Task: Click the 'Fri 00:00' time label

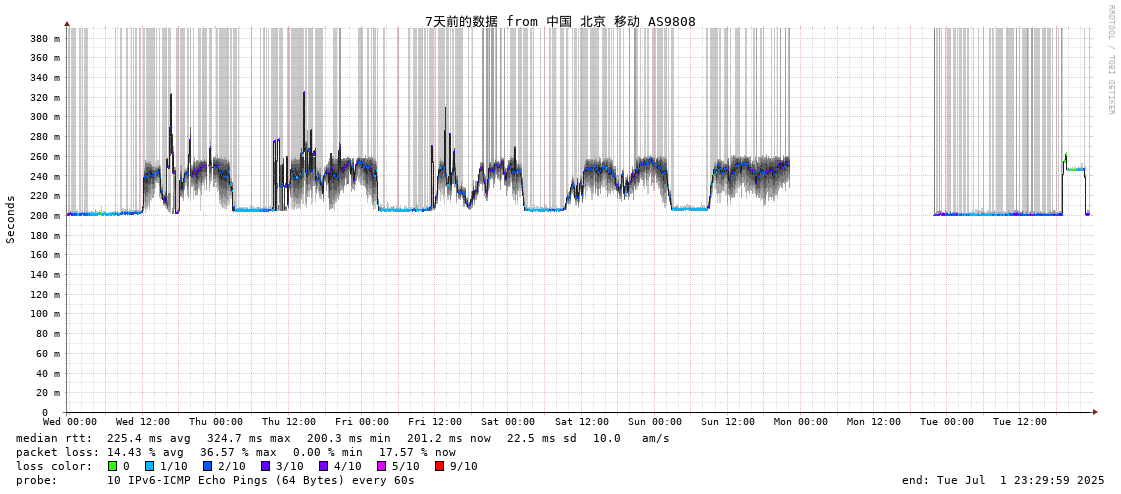Action: pos(363,423)
